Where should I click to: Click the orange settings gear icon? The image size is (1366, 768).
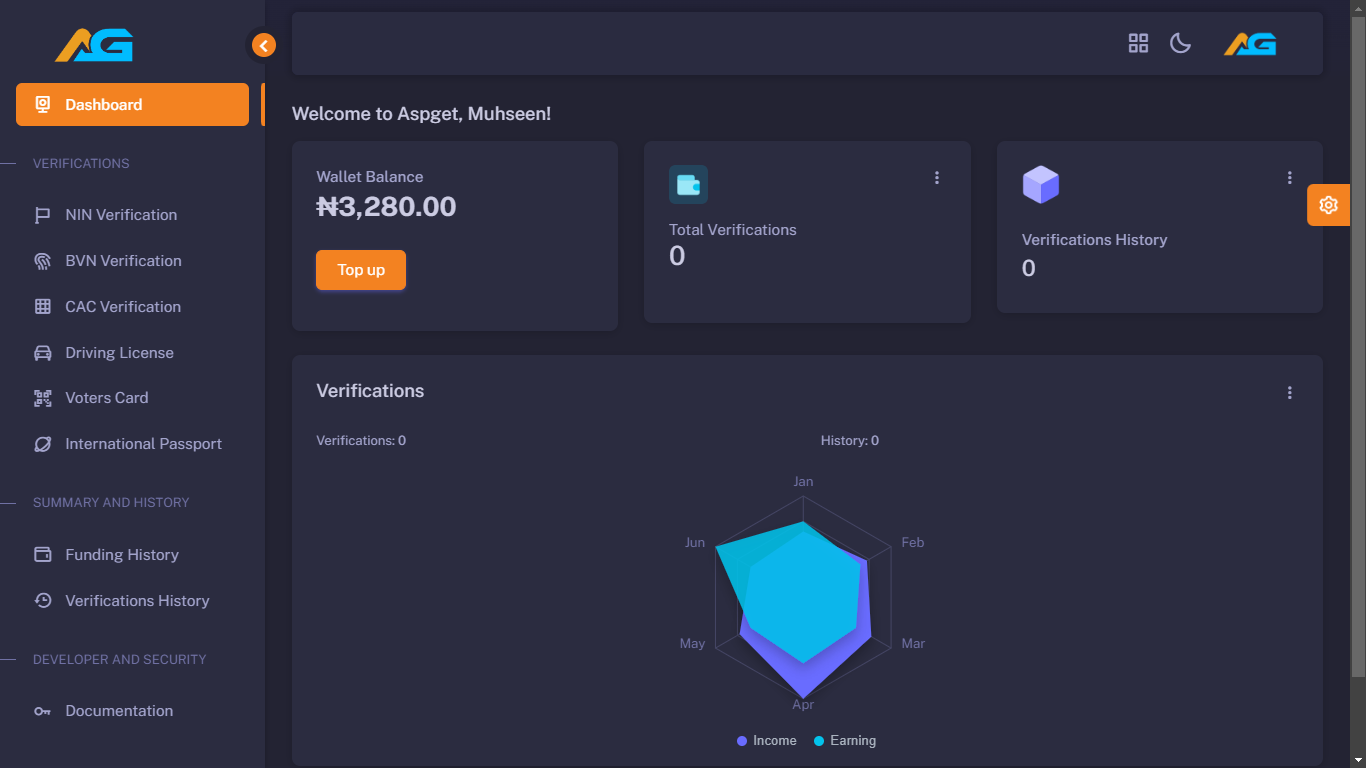tap(1328, 205)
